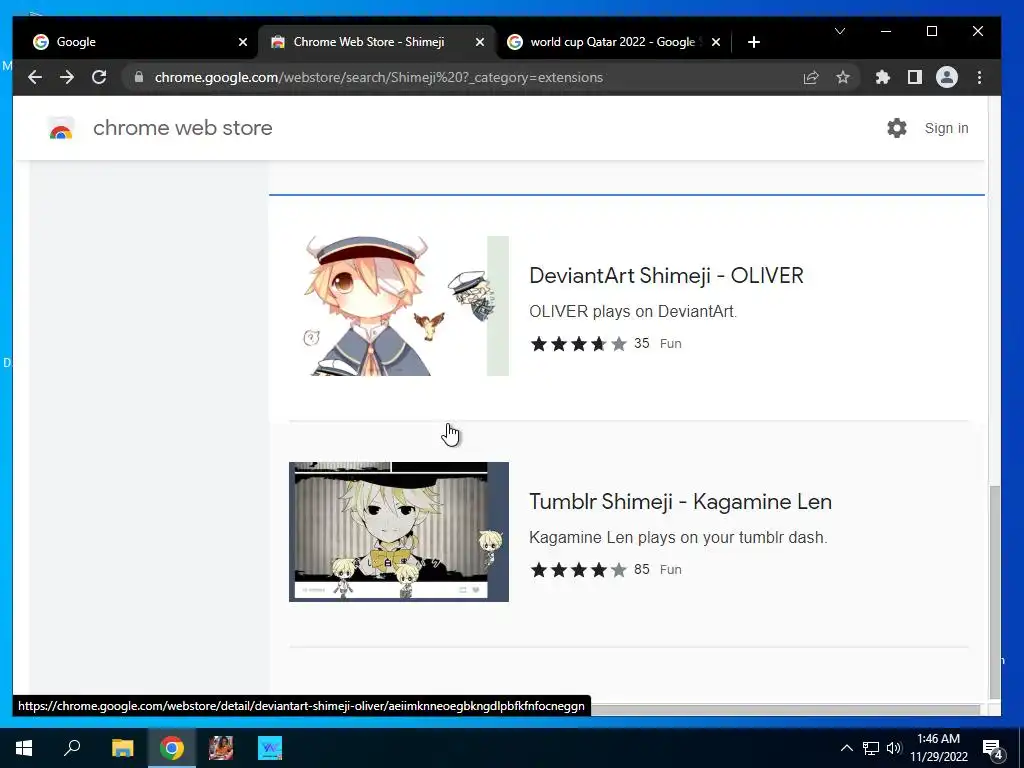Image resolution: width=1024 pixels, height=768 pixels.
Task: Open DeviantArt Shimeji - OLIVER extension
Action: coord(666,276)
